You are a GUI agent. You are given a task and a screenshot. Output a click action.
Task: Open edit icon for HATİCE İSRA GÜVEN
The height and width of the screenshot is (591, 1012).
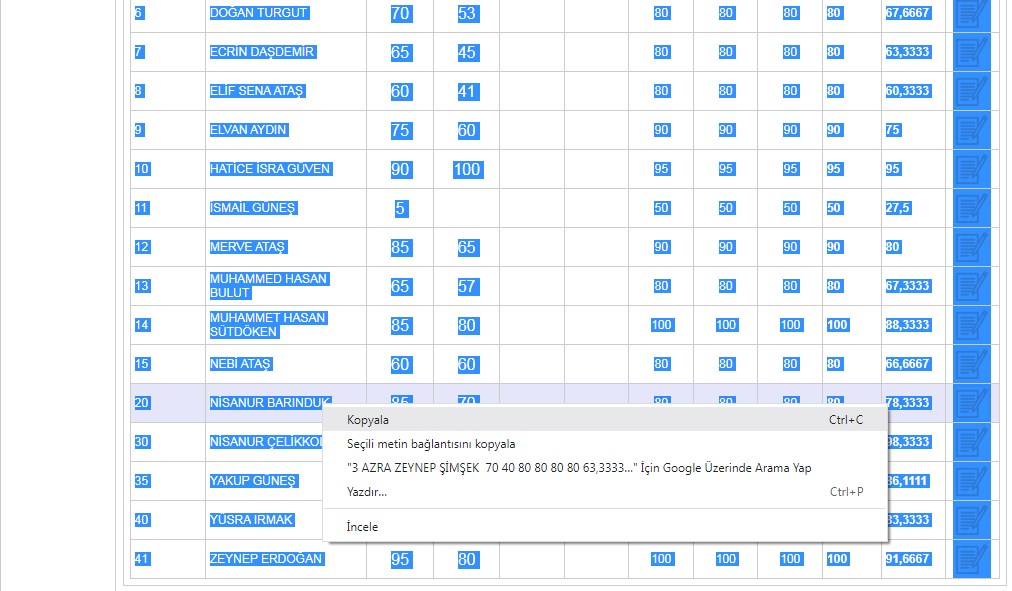coord(970,169)
